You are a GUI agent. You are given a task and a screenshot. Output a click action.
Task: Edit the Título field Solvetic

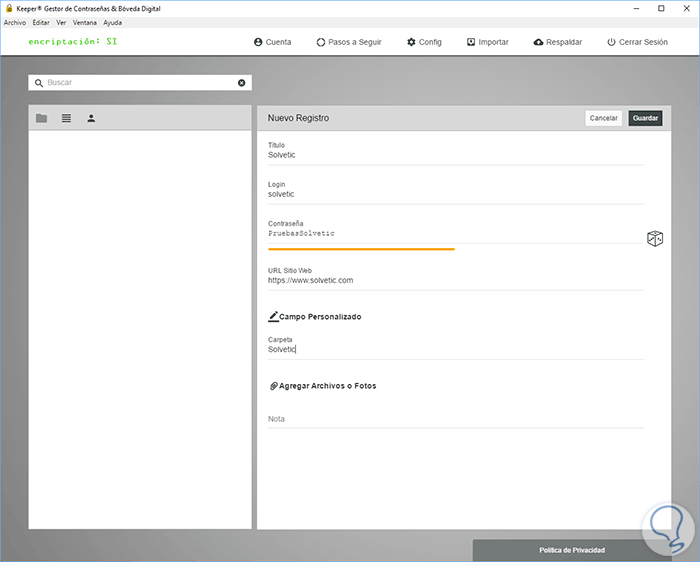pos(456,155)
